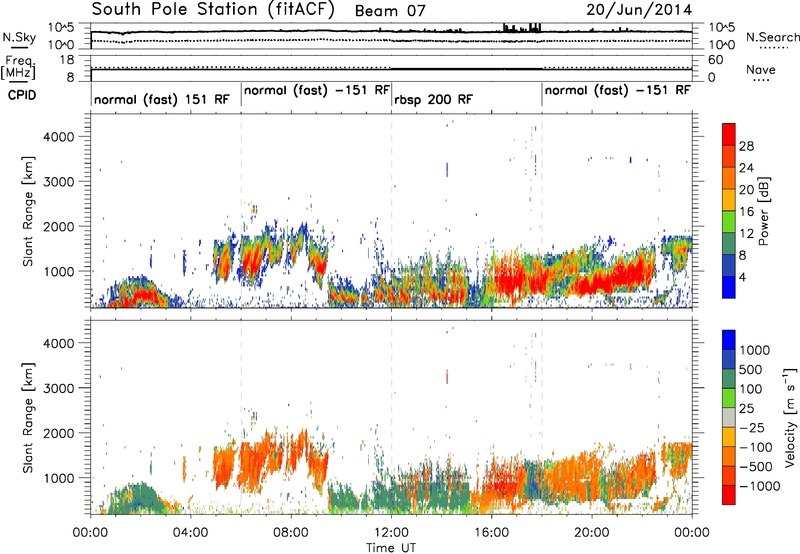Select CPID text 'normal (fast) 151 RF'
The image size is (800, 554).
pos(162,99)
